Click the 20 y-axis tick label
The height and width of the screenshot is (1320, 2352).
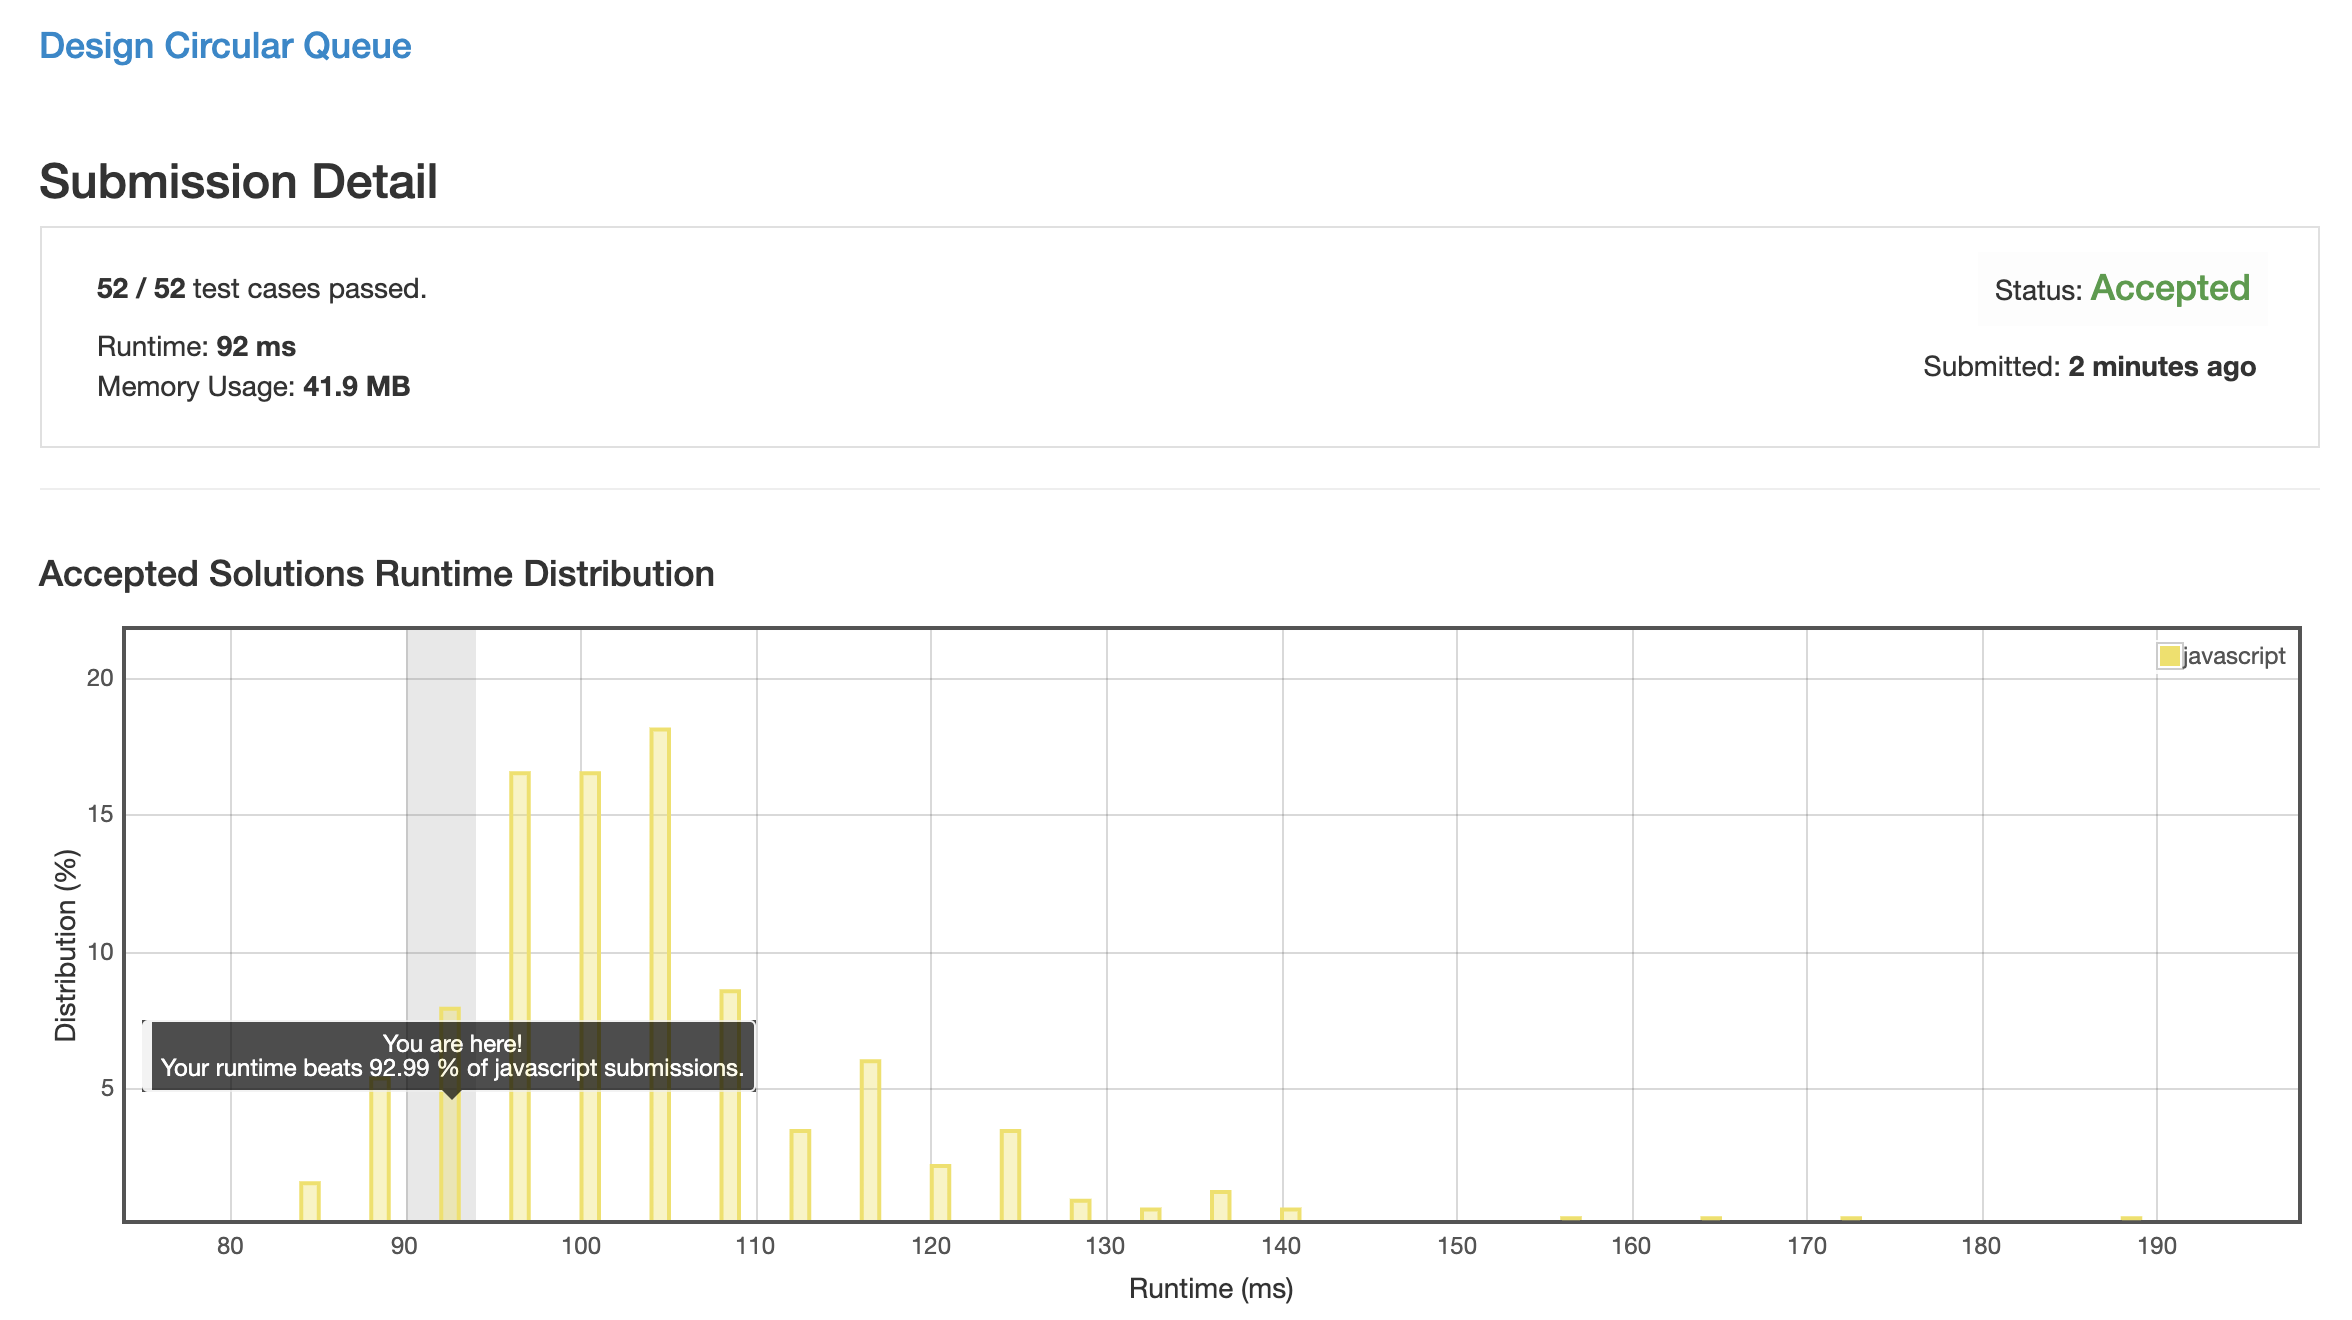(100, 678)
